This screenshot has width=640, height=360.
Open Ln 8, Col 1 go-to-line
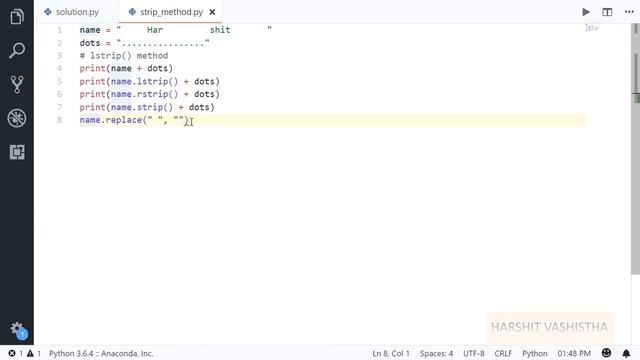[x=391, y=353]
